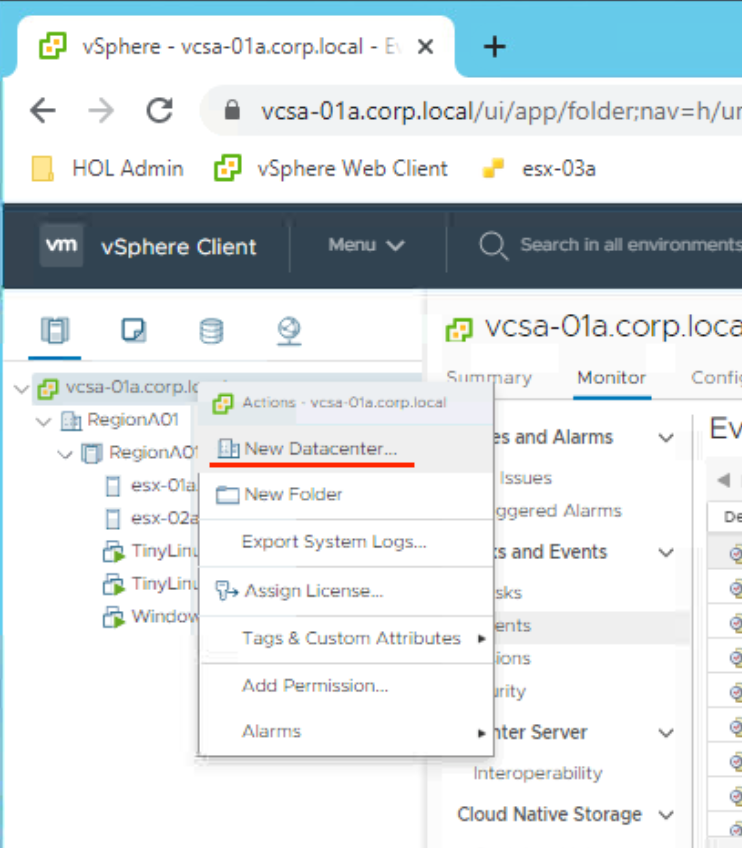The image size is (742, 848).
Task: Open the Menu dropdown in vSphere Client
Action: (x=366, y=245)
